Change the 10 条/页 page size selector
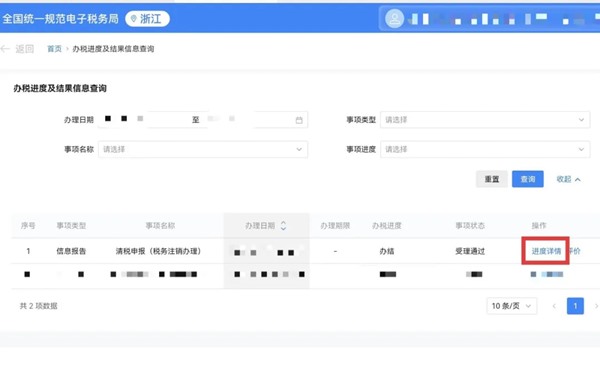600x374 pixels. tap(512, 306)
